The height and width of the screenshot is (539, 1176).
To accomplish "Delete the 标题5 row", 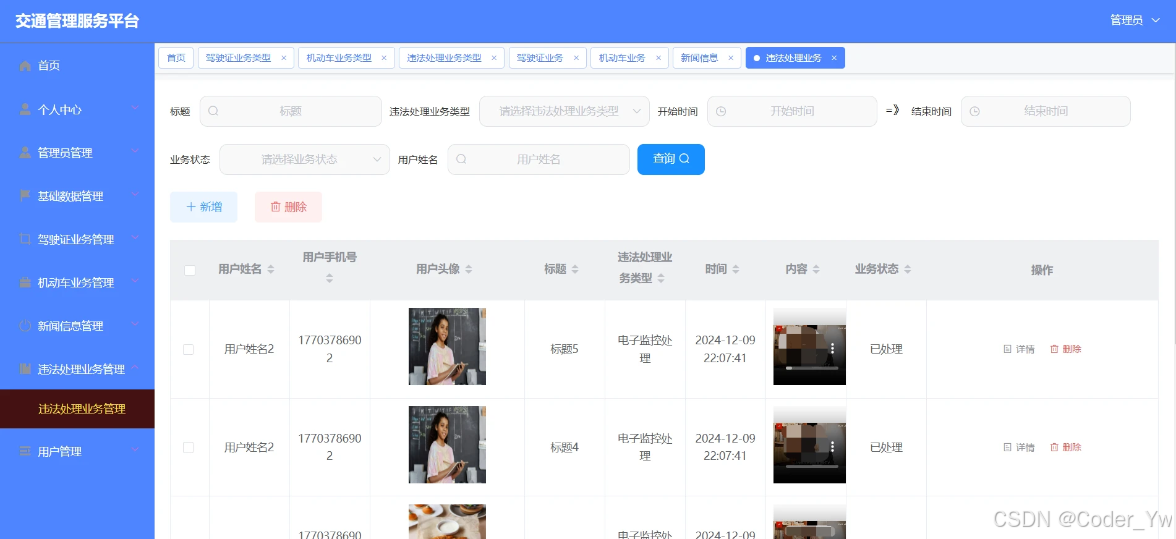I will [1066, 349].
